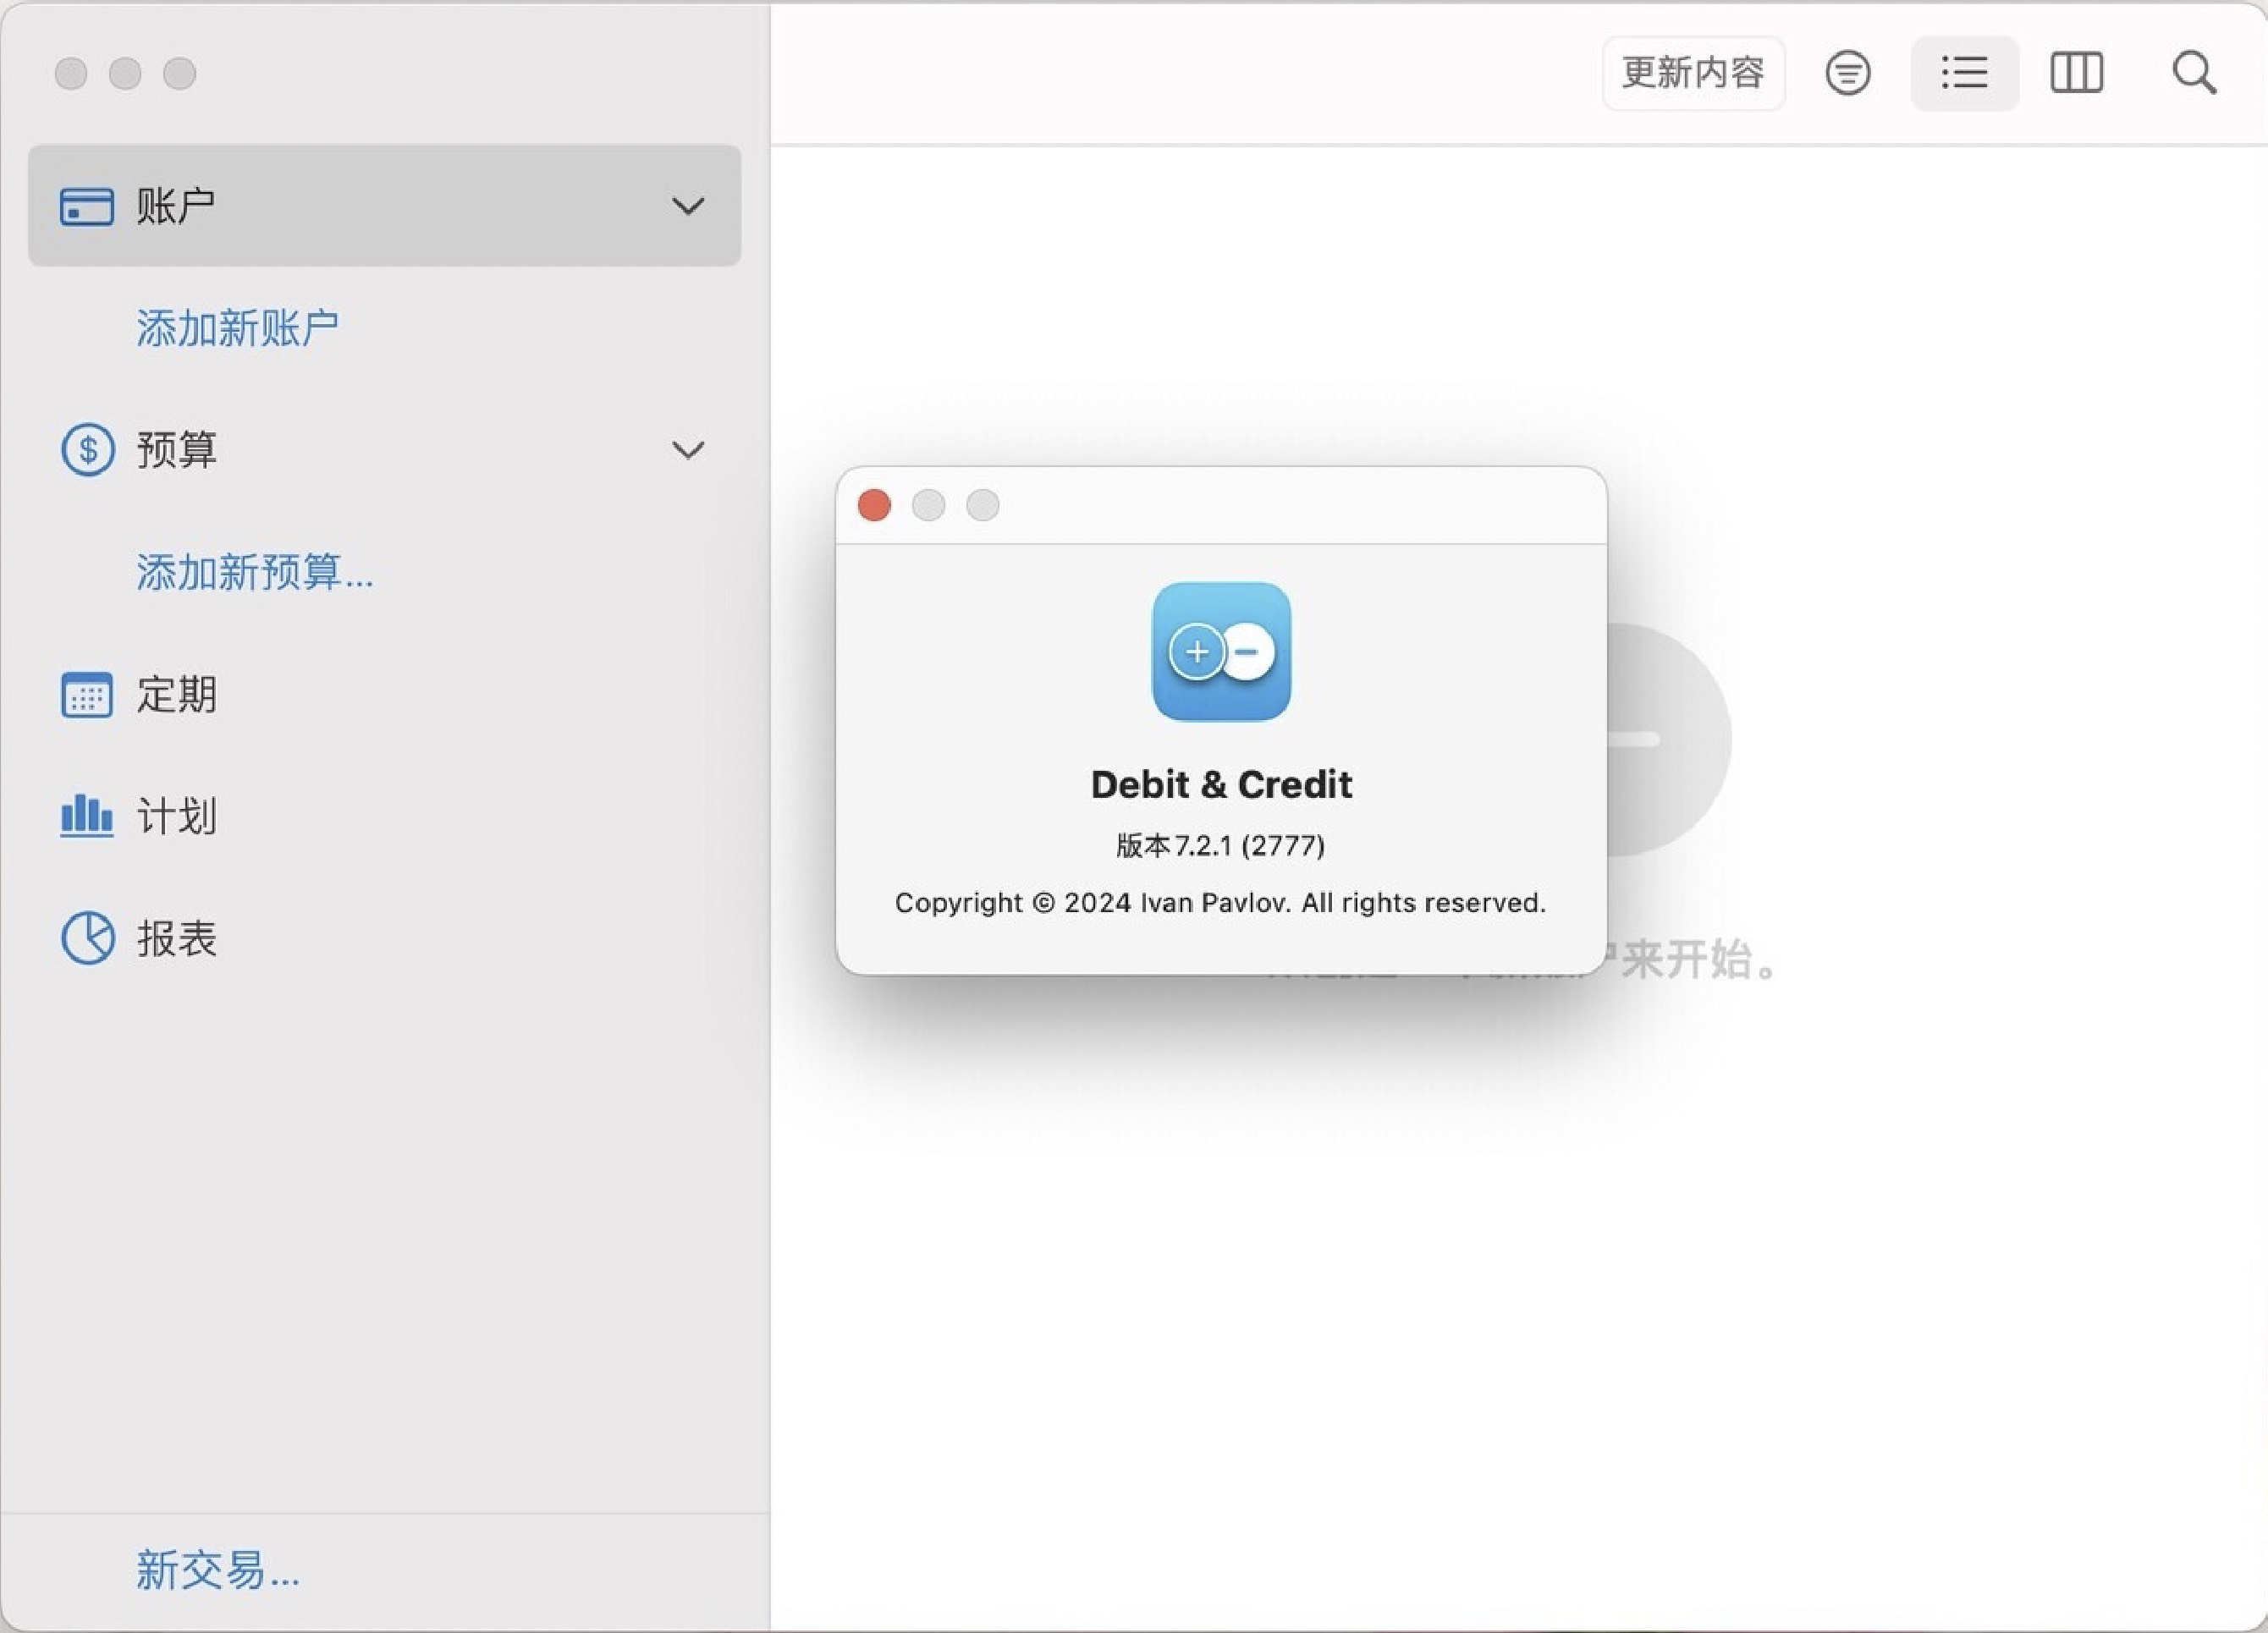Screen dimensions: 2268x1633
Task: Collapse the 预算 section chevron
Action: coord(688,450)
